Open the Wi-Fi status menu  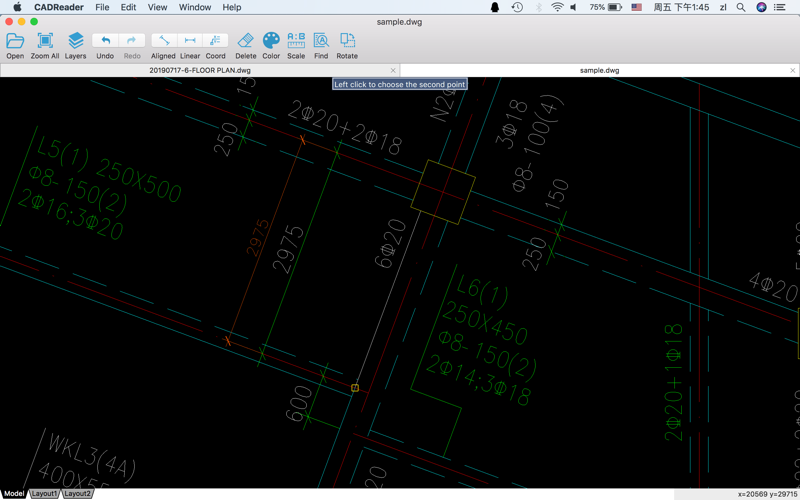(x=557, y=7)
